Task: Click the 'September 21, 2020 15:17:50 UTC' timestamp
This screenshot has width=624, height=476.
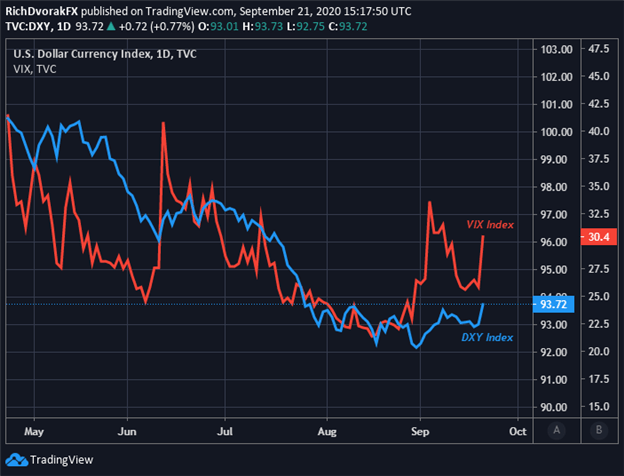Action: coord(325,11)
